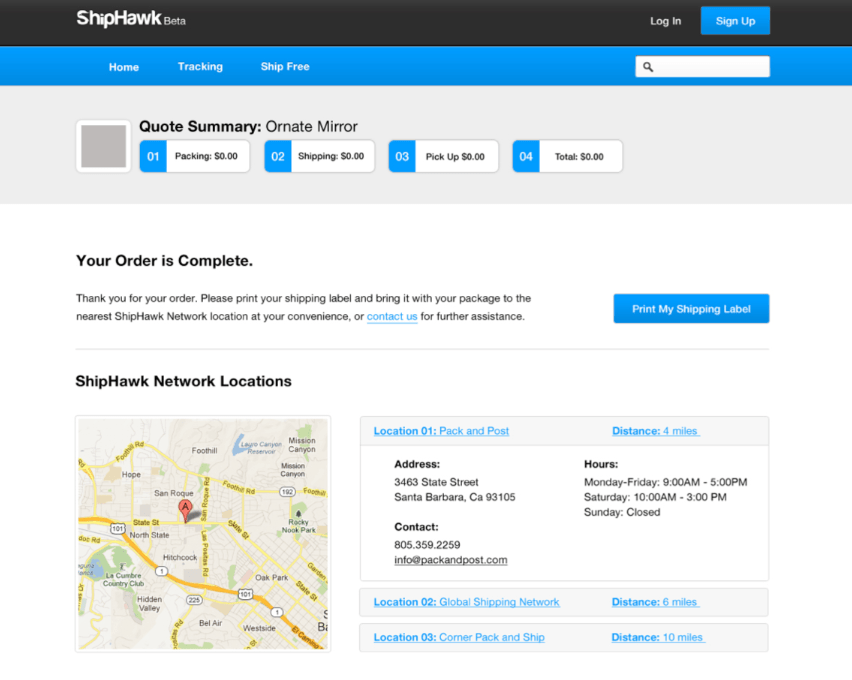Open the Ship Free nav item
Screen dimensions: 852x680
pos(285,67)
